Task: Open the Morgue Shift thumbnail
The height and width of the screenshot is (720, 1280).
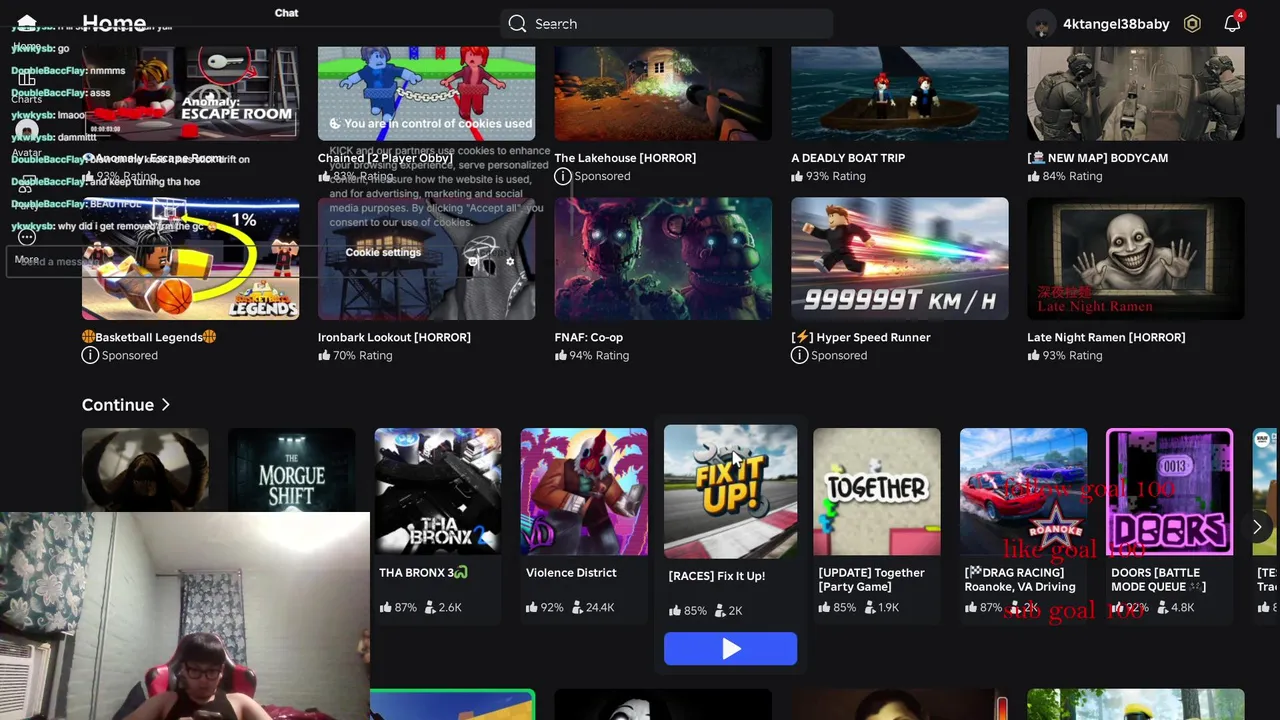Action: tap(291, 491)
